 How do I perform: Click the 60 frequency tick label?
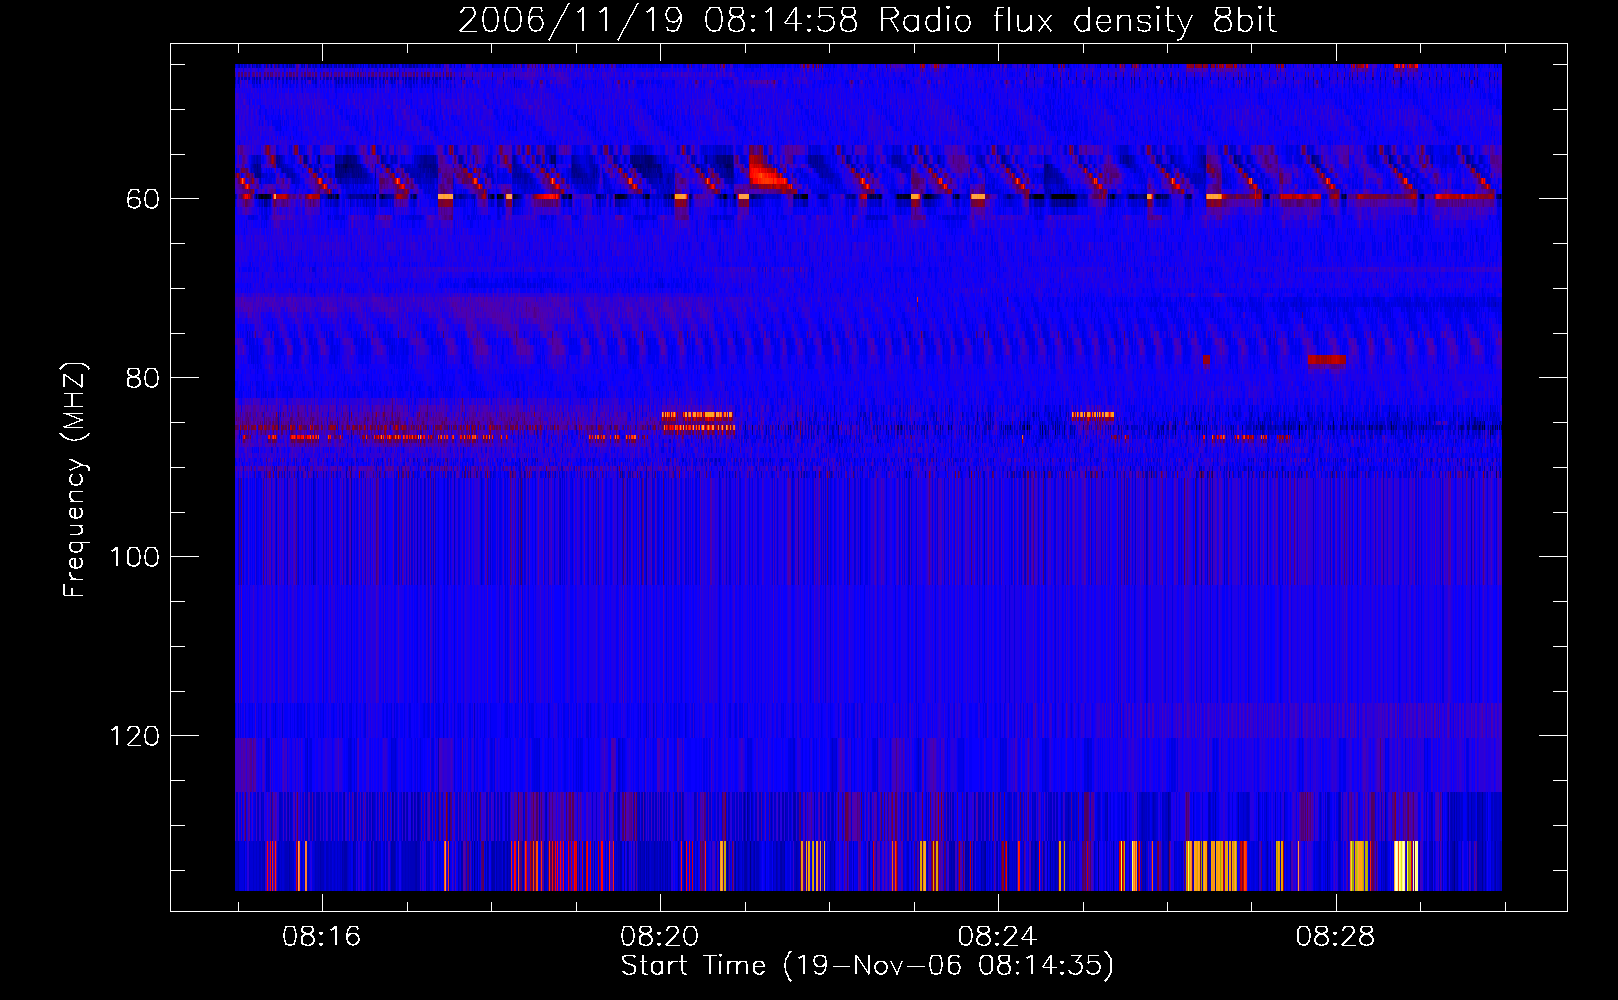[x=142, y=199]
